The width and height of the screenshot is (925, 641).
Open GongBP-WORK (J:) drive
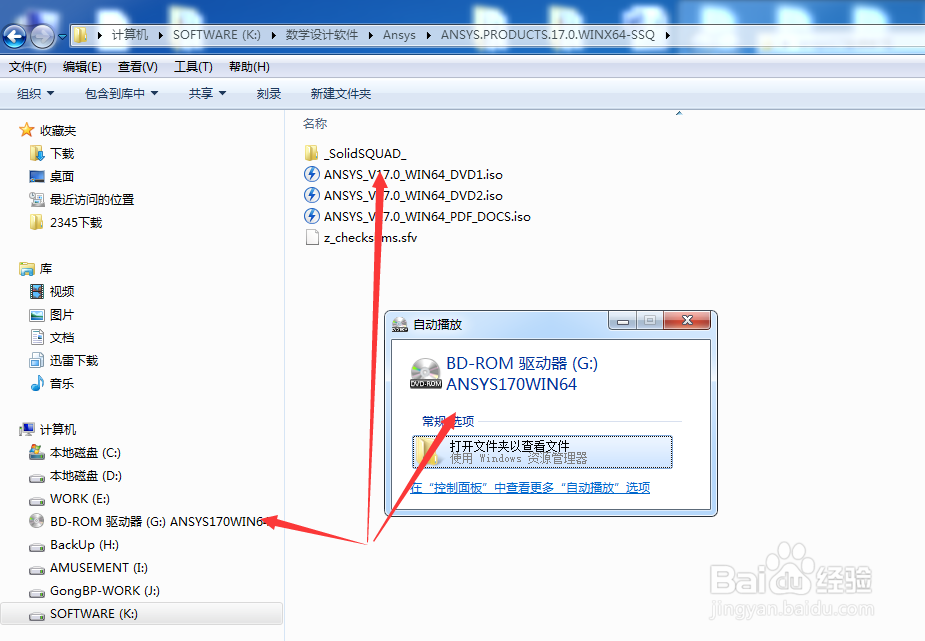pyautogui.click(x=104, y=590)
